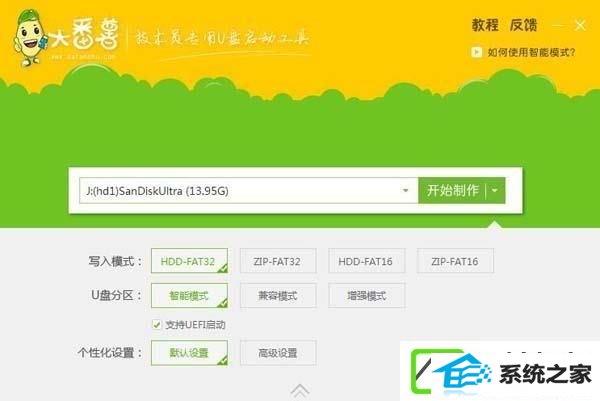Expand the USB drive selection dropdown arrow
600x401 pixels.
405,190
